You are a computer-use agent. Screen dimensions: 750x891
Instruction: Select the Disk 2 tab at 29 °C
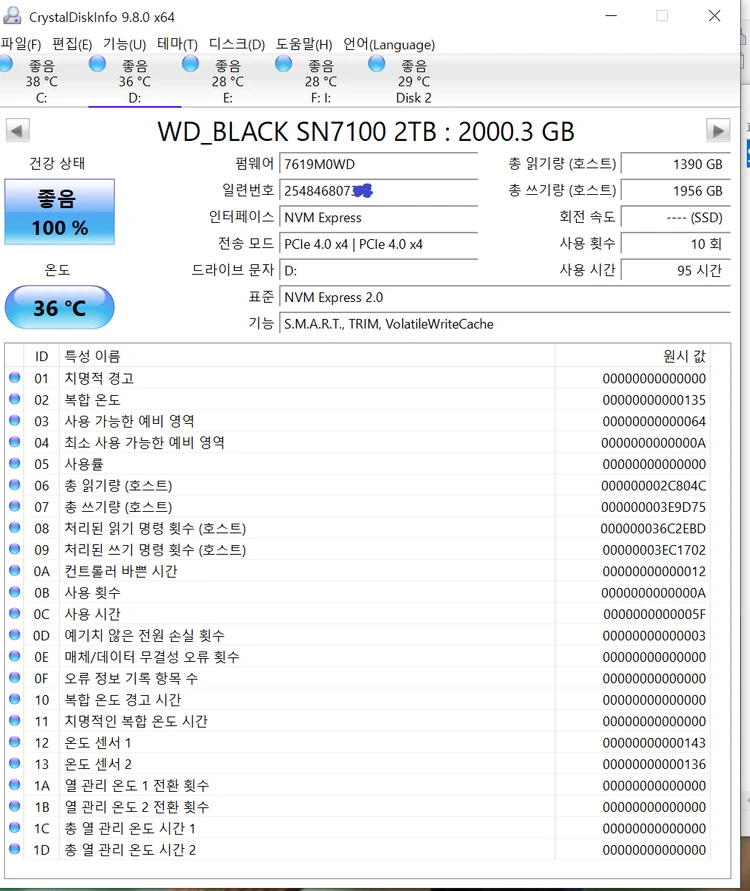click(414, 81)
